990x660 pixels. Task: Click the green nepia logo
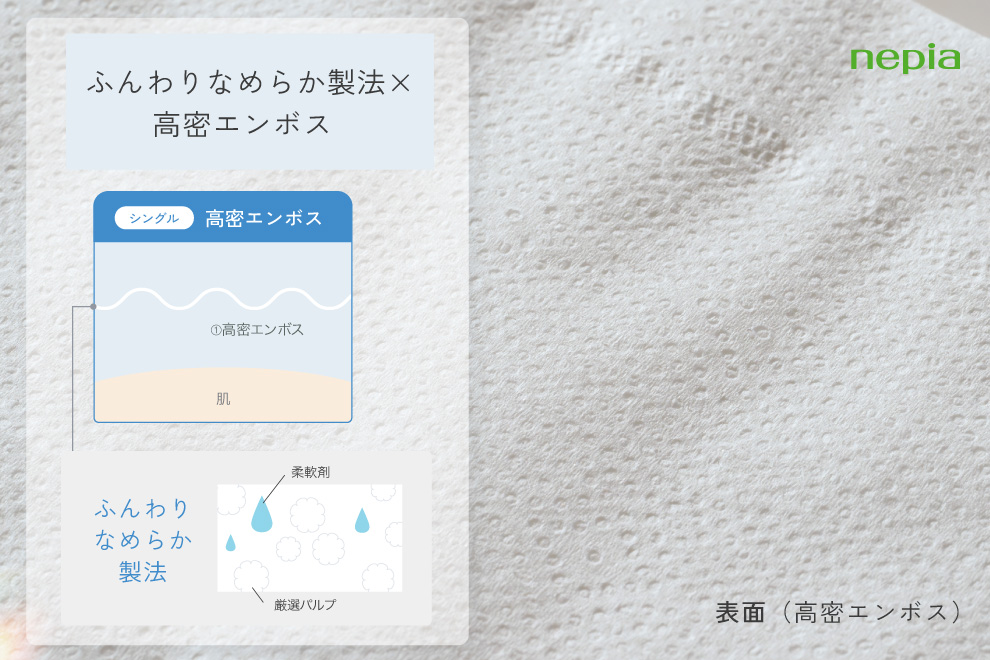(x=905, y=58)
